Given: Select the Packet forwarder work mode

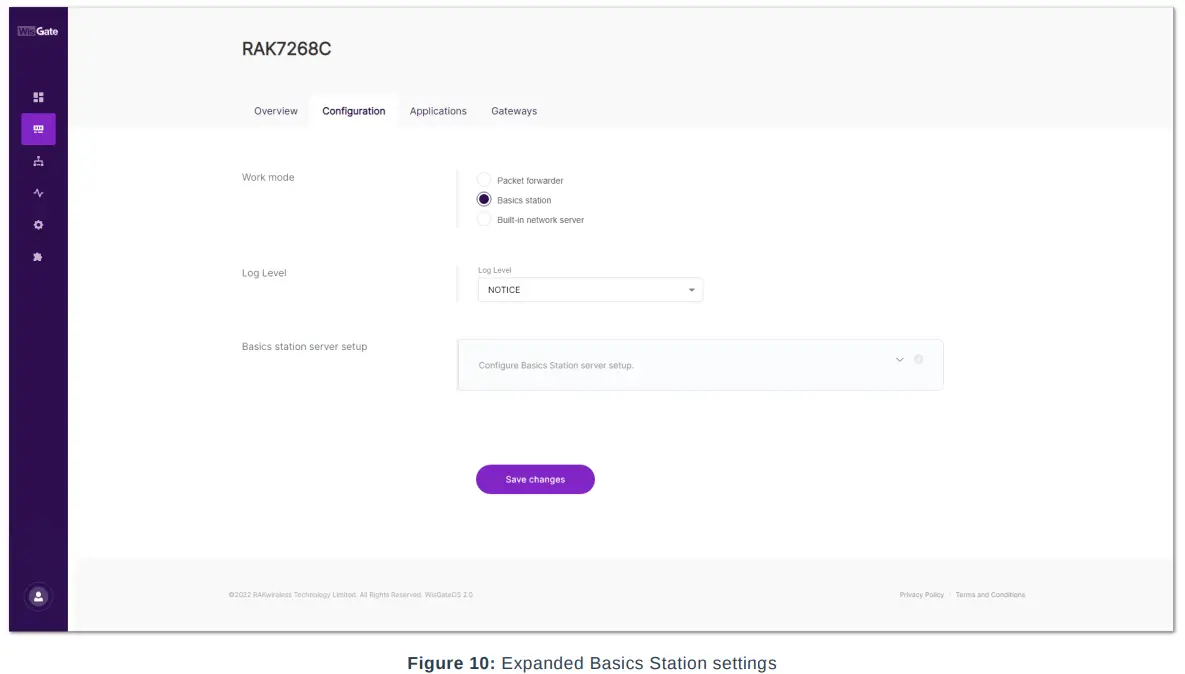Looking at the screenshot, I should click(x=484, y=180).
